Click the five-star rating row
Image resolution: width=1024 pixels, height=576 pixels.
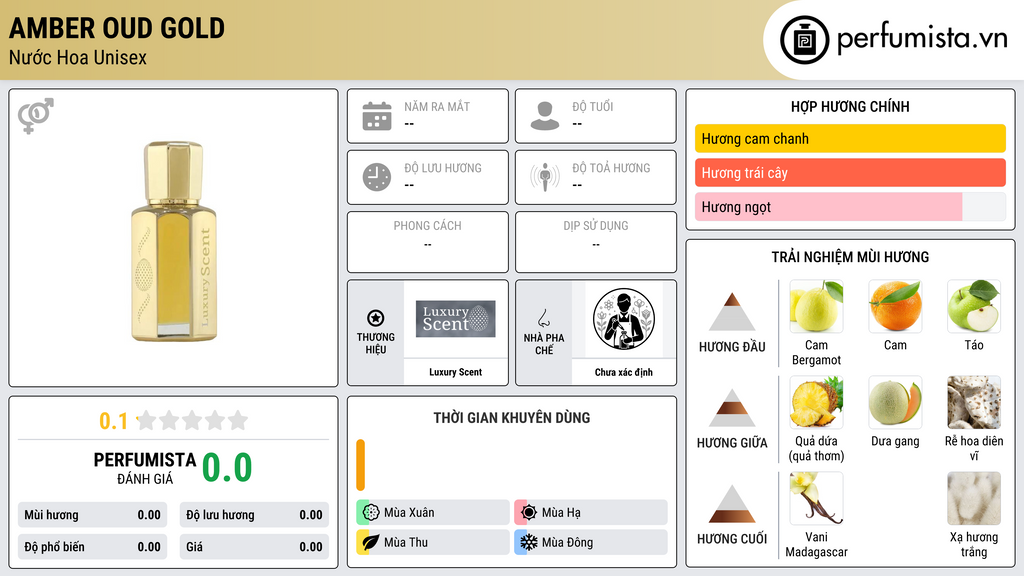pos(193,421)
